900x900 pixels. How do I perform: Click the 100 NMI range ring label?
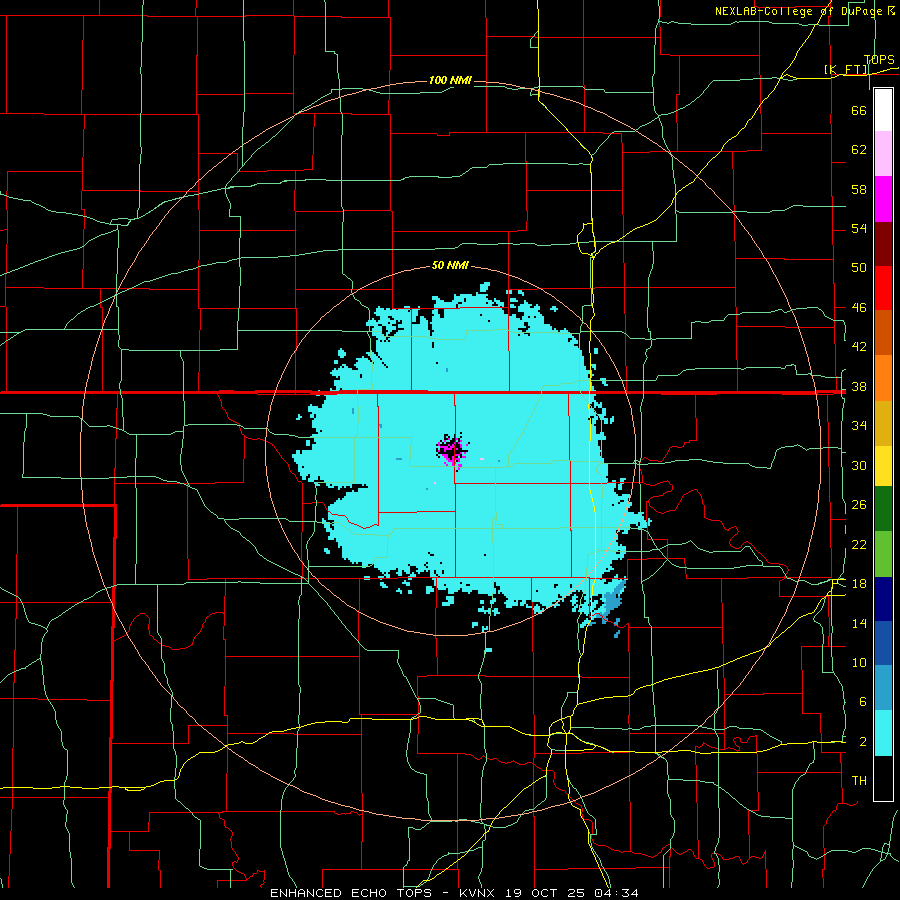pyautogui.click(x=450, y=80)
